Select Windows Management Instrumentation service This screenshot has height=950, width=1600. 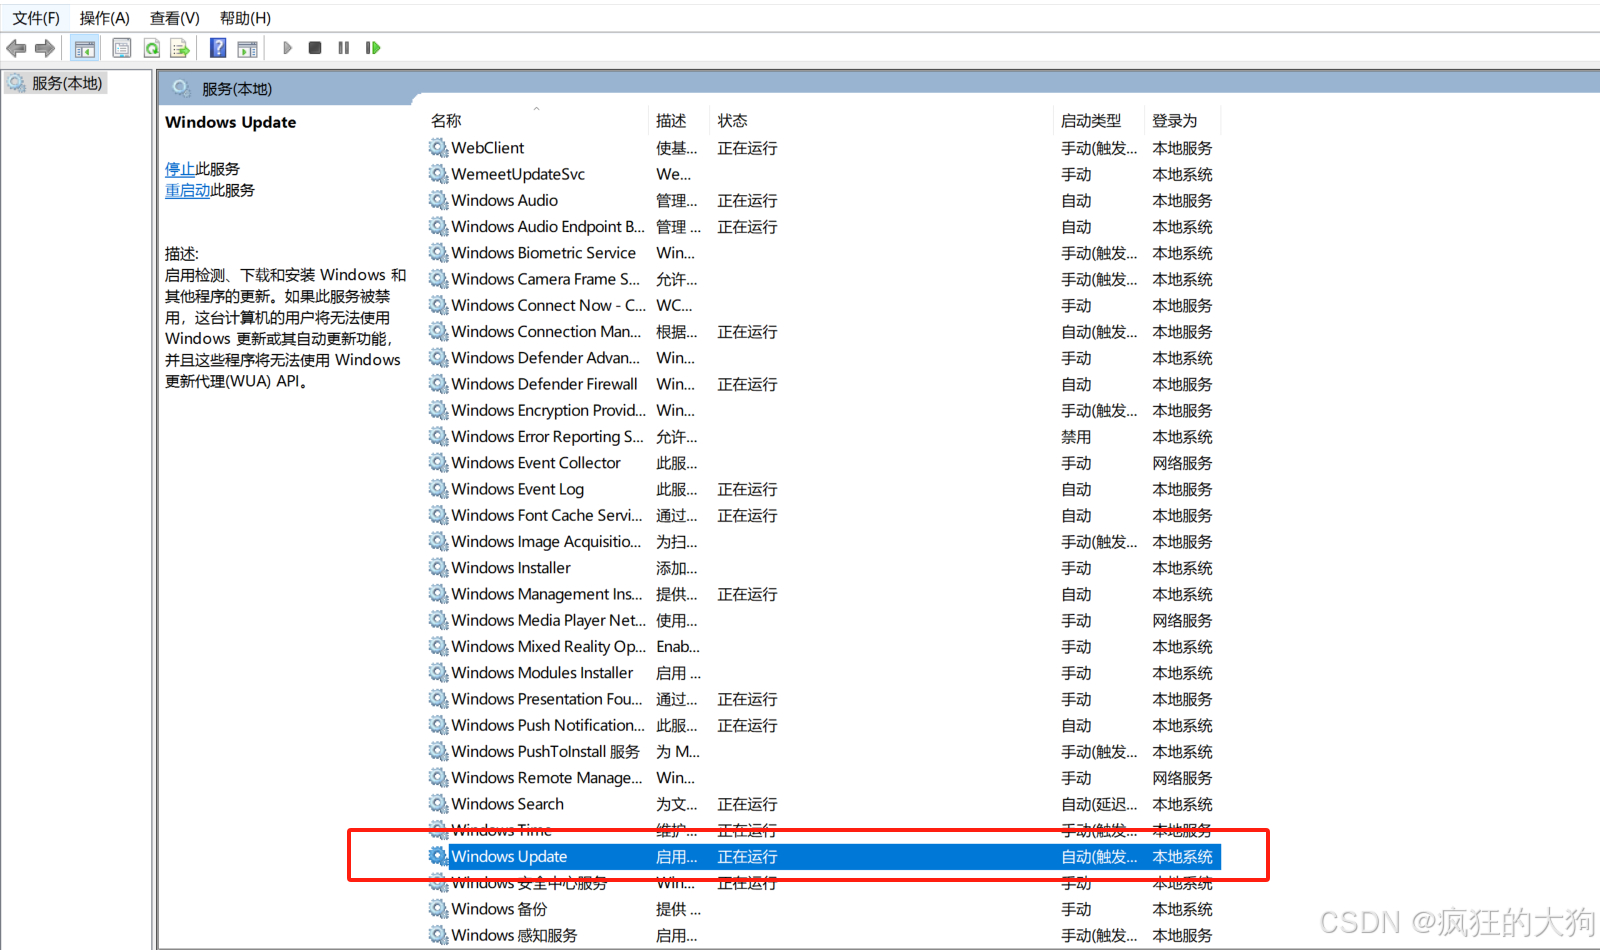click(824, 594)
